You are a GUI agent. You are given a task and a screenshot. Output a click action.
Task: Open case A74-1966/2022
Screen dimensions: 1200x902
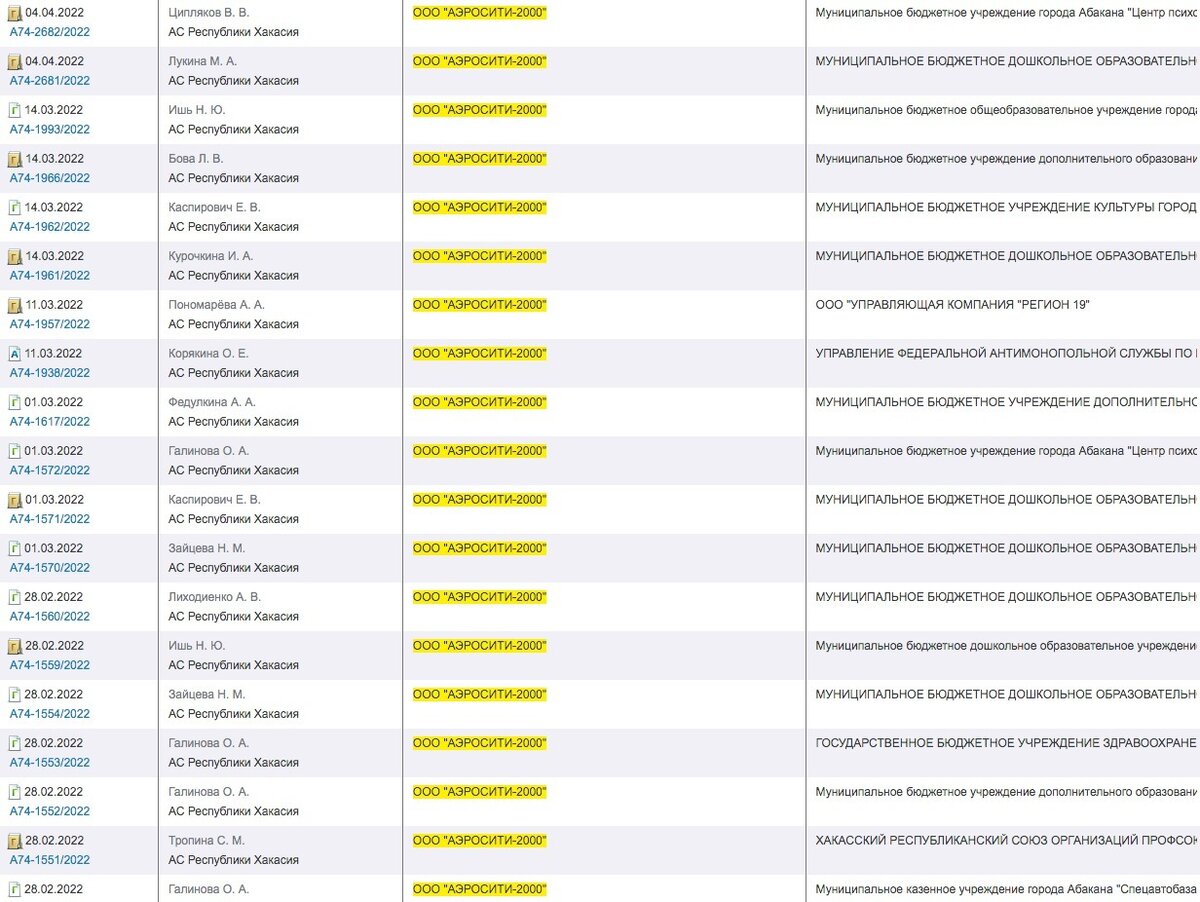point(50,178)
